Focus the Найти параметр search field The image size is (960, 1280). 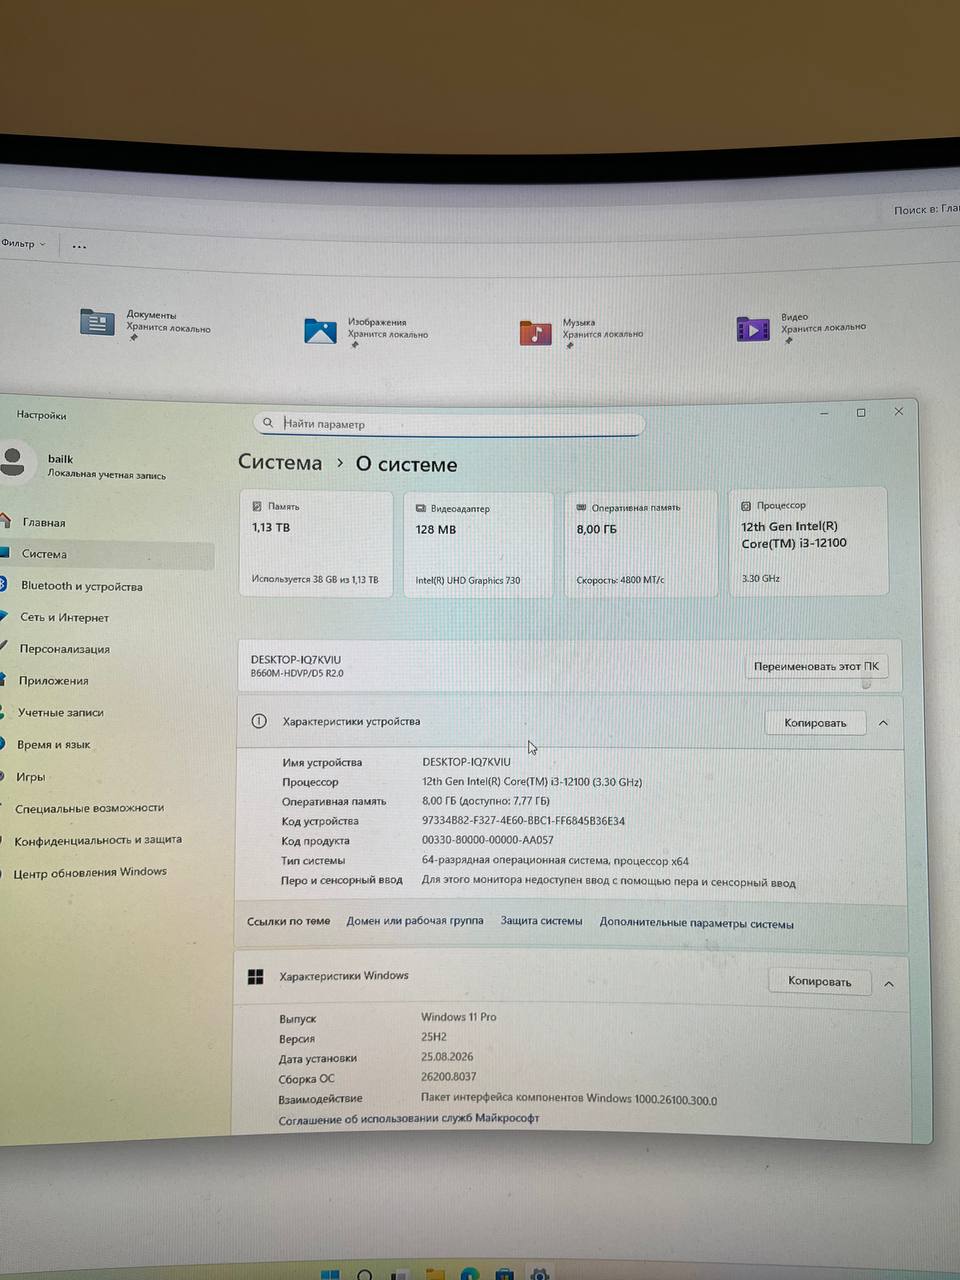(449, 424)
